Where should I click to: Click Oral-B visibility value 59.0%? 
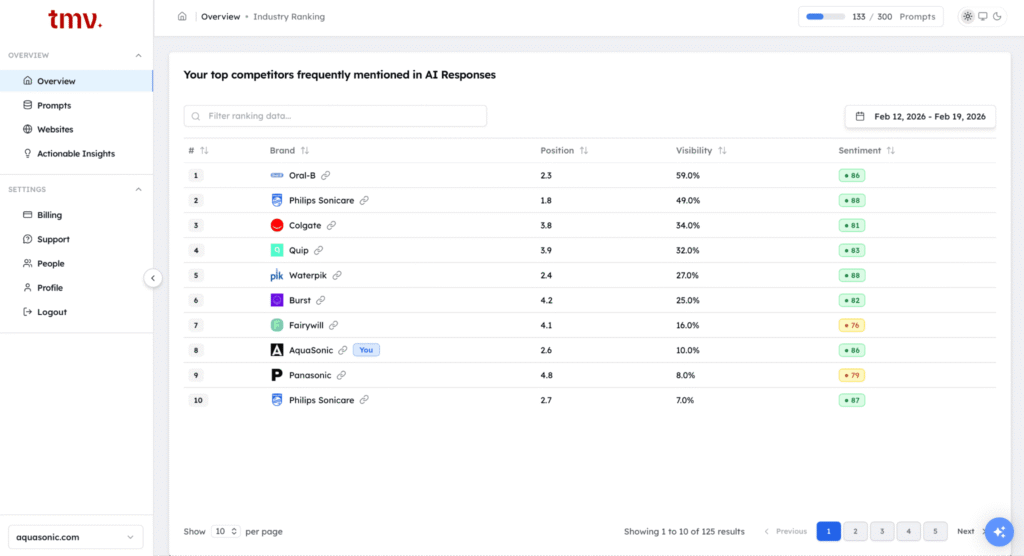(x=688, y=175)
